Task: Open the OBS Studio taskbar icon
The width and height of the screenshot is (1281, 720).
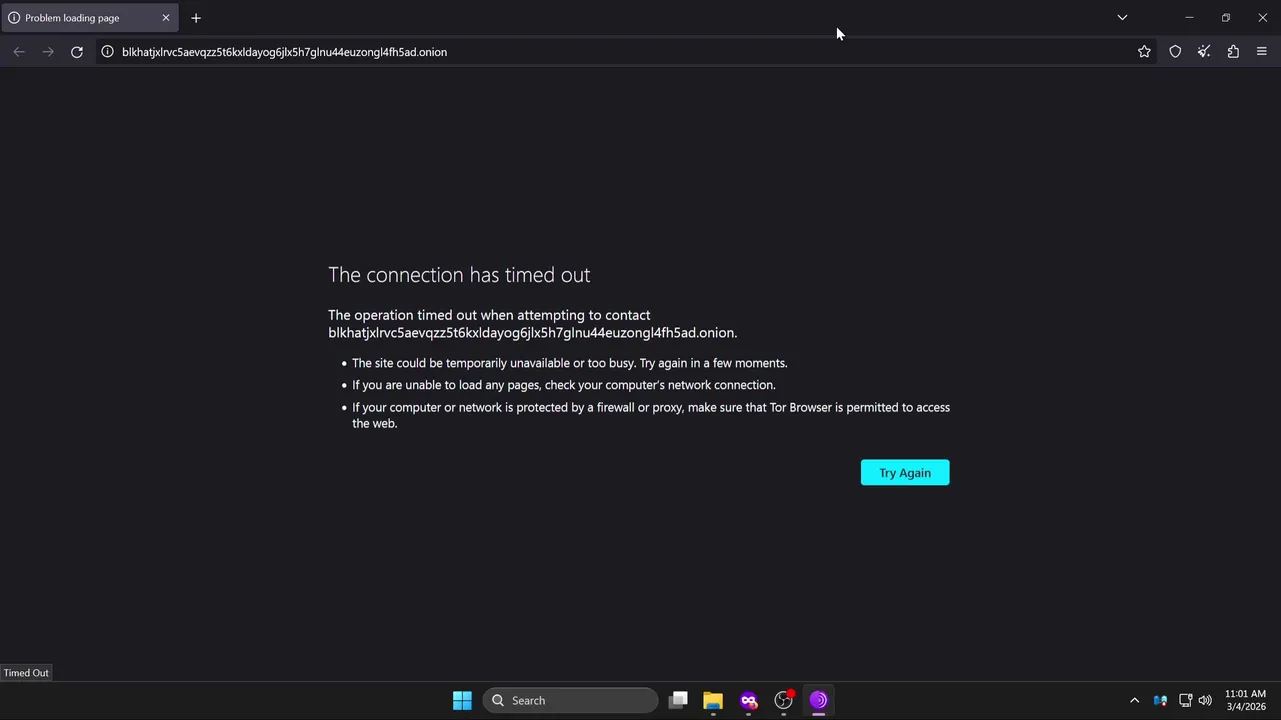Action: (784, 700)
